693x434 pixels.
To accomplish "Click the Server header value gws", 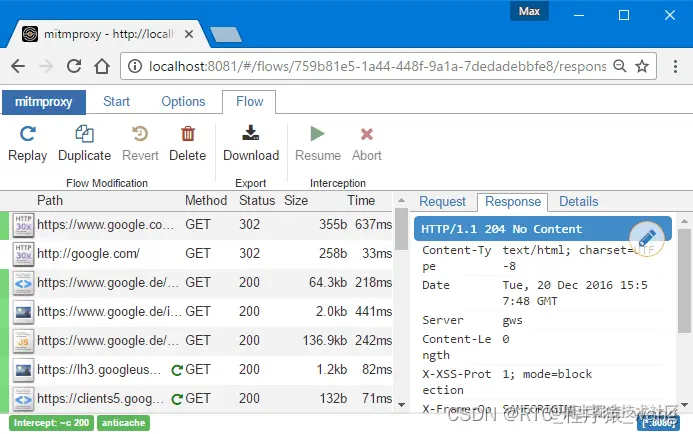I will pos(512,320).
